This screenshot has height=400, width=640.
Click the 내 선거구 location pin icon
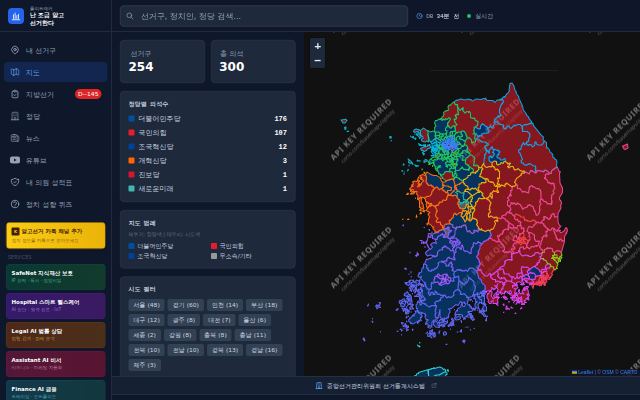pos(15,50)
